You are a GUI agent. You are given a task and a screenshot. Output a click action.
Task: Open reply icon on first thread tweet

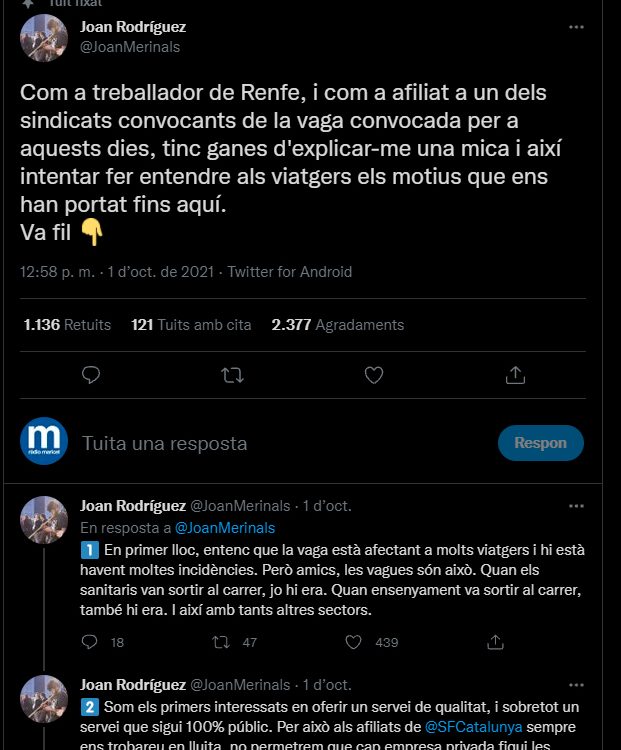pos(90,643)
